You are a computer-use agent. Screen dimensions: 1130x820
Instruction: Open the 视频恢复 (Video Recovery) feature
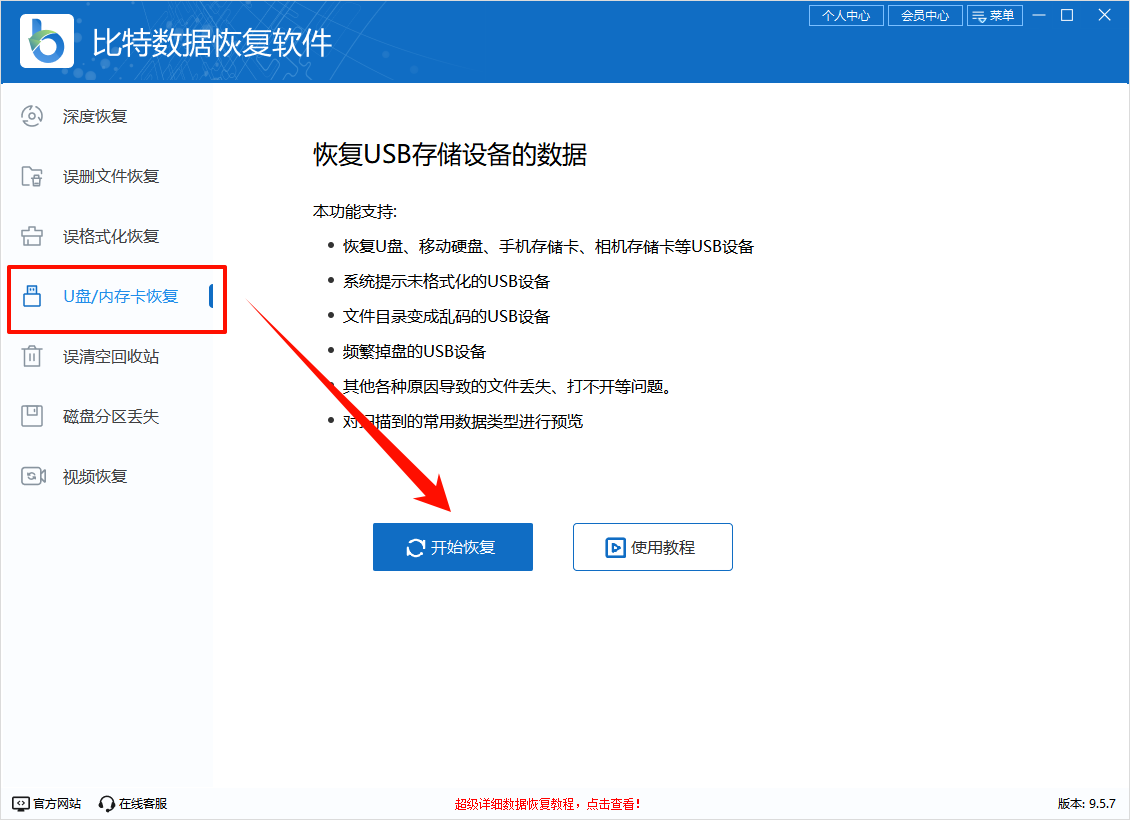click(x=33, y=476)
